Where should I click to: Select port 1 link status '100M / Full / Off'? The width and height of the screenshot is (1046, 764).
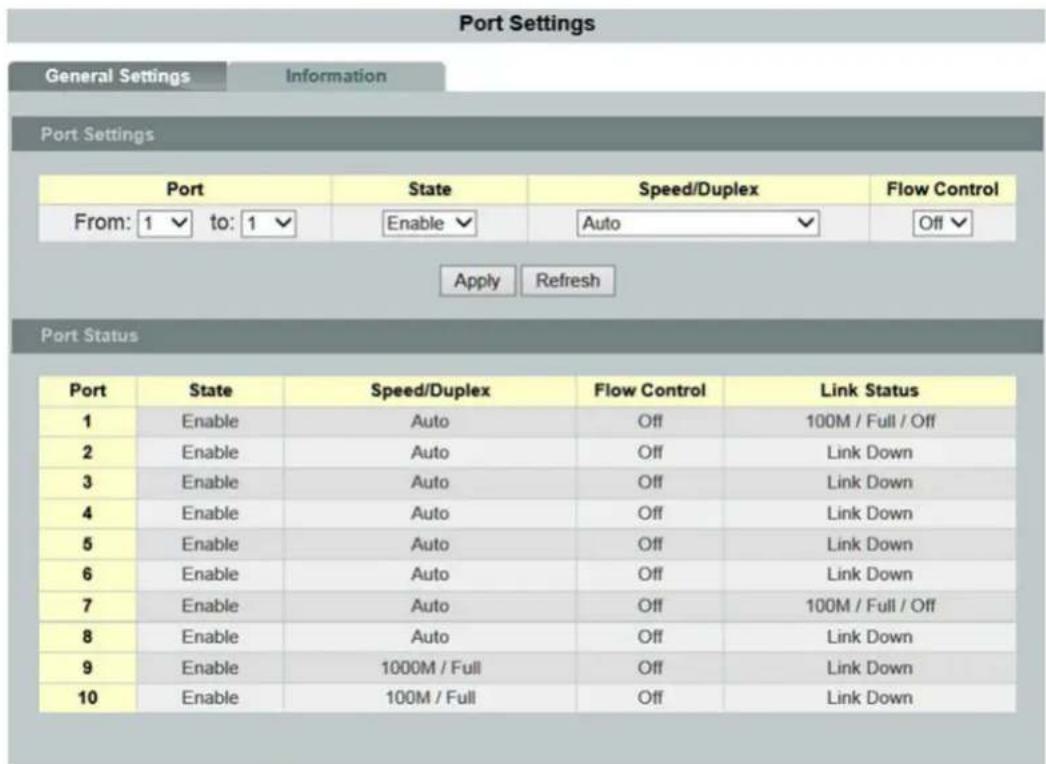tap(870, 422)
